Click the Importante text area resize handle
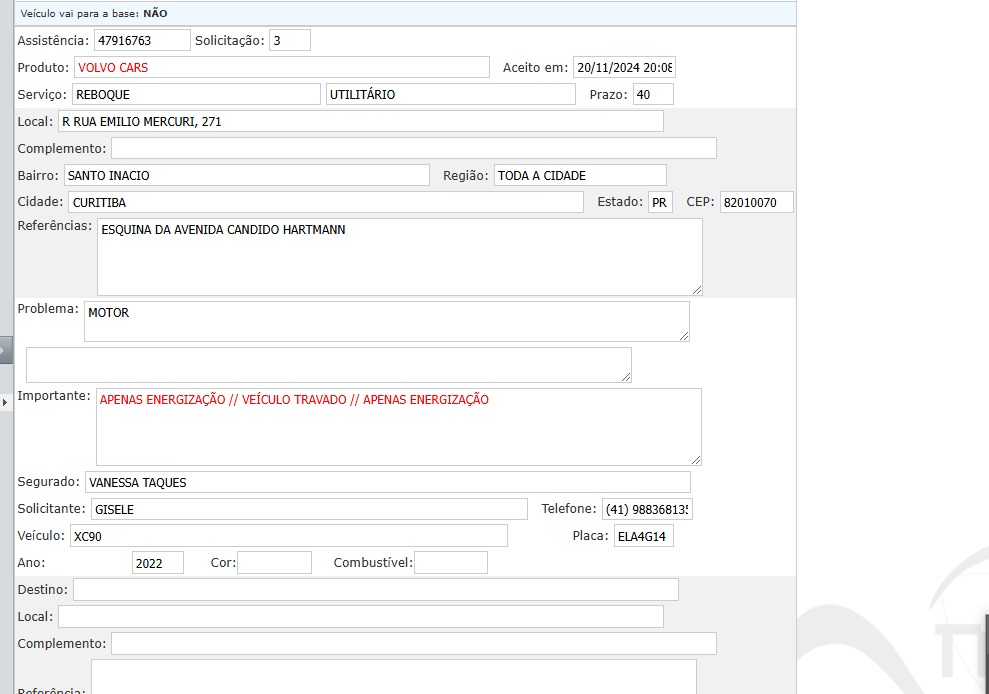This screenshot has height=694, width=989. point(696,460)
